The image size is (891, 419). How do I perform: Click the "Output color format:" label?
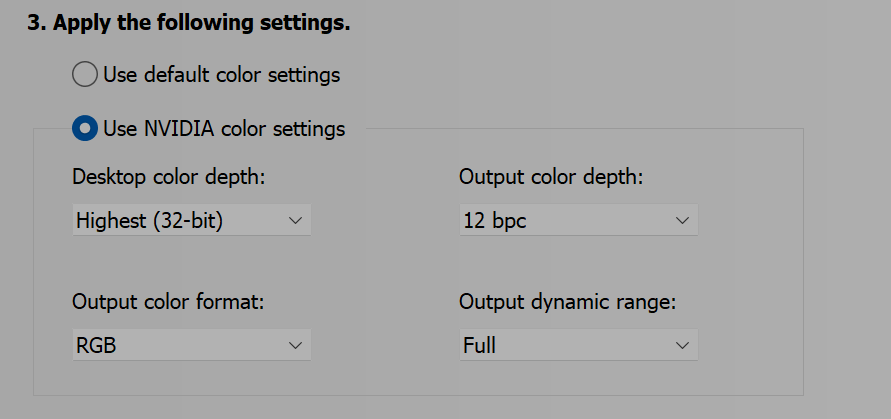168,301
